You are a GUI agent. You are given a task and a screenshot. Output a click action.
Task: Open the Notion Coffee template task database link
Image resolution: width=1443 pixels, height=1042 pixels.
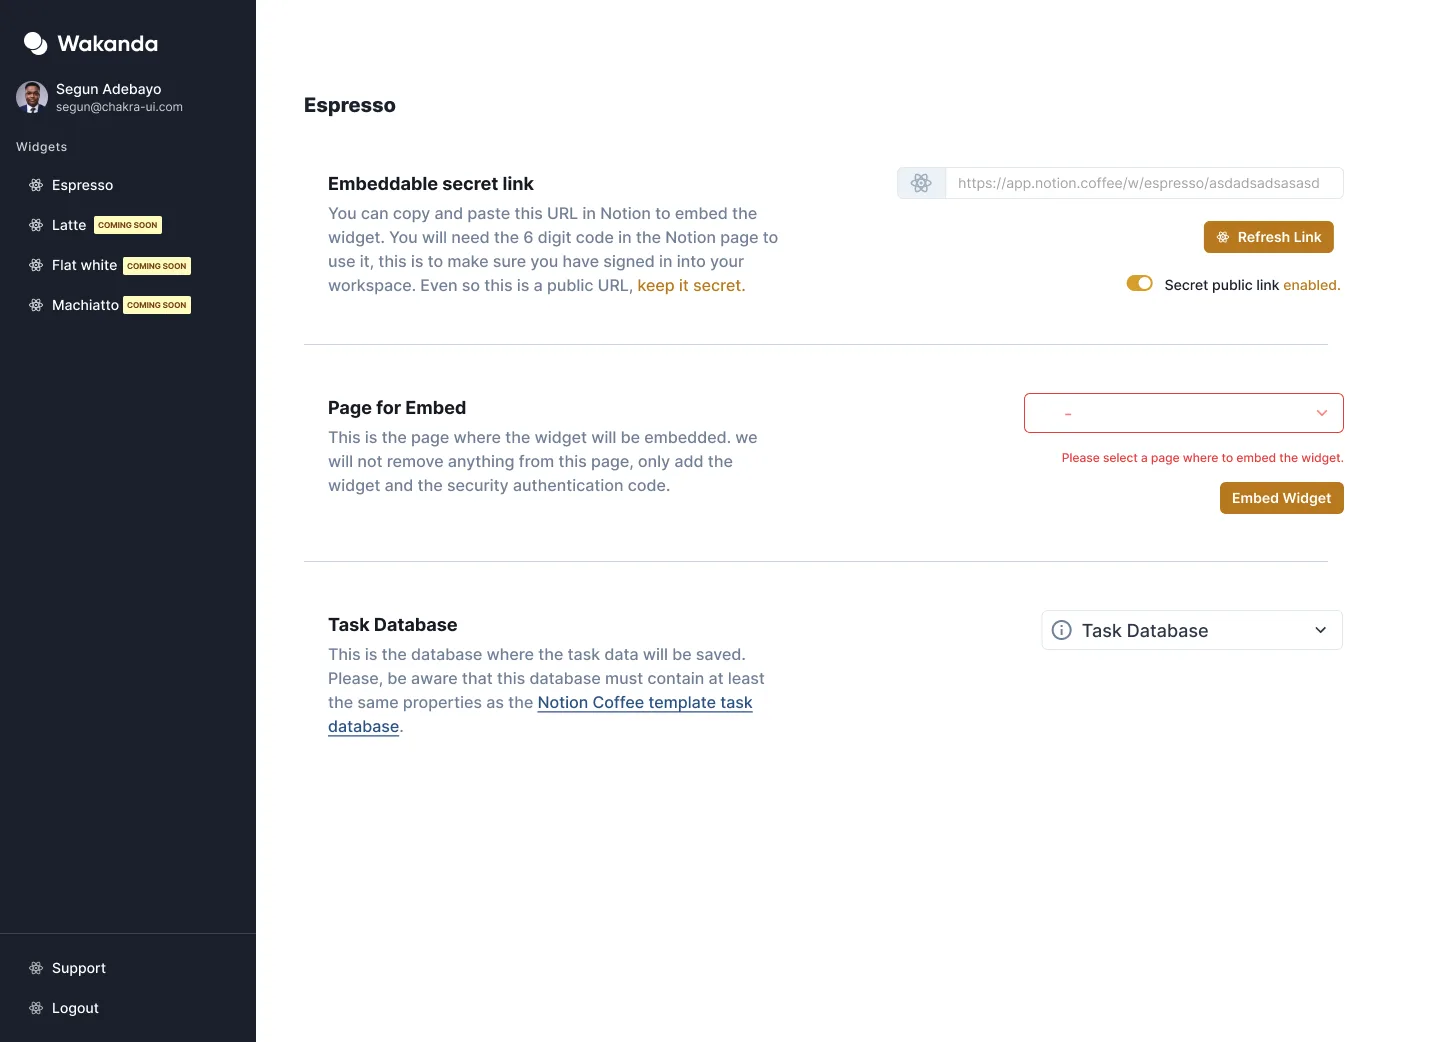[x=645, y=703]
